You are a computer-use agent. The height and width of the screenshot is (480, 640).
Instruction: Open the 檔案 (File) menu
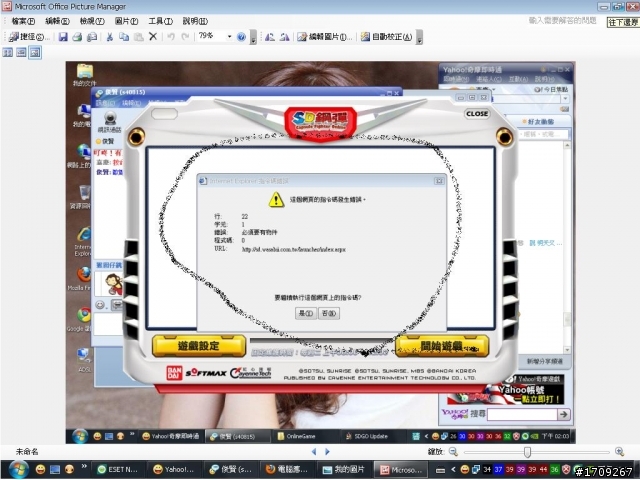[23, 21]
